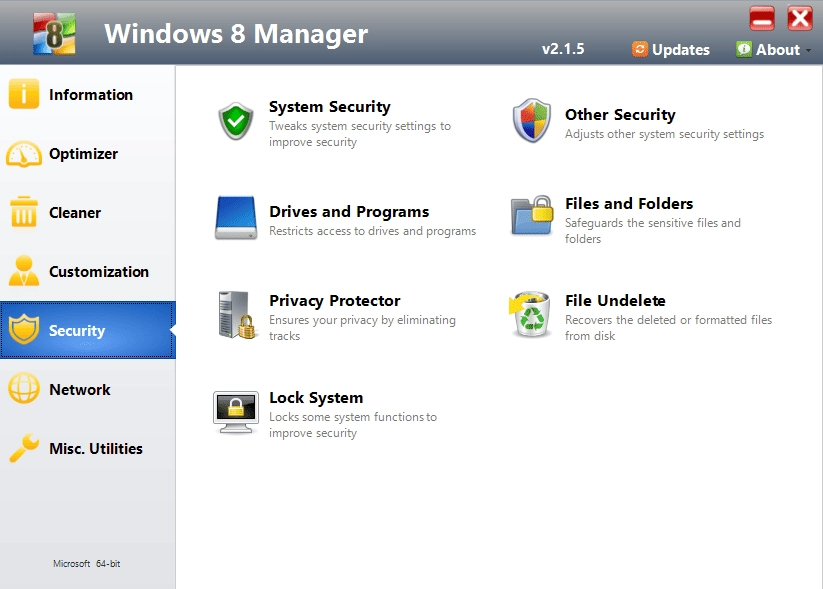Click 'Restricts access to drives and programs' text
This screenshot has height=589, width=823.
373,231
